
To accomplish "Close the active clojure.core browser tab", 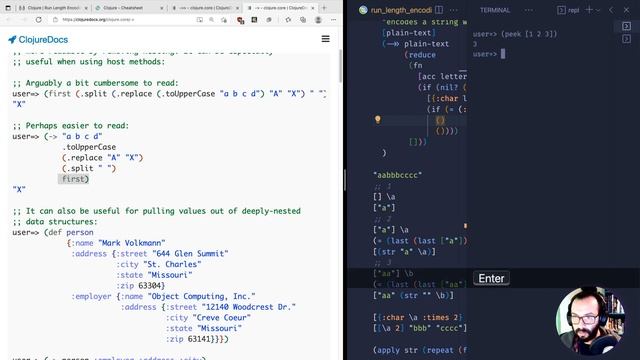I will pyautogui.click(x=313, y=8).
